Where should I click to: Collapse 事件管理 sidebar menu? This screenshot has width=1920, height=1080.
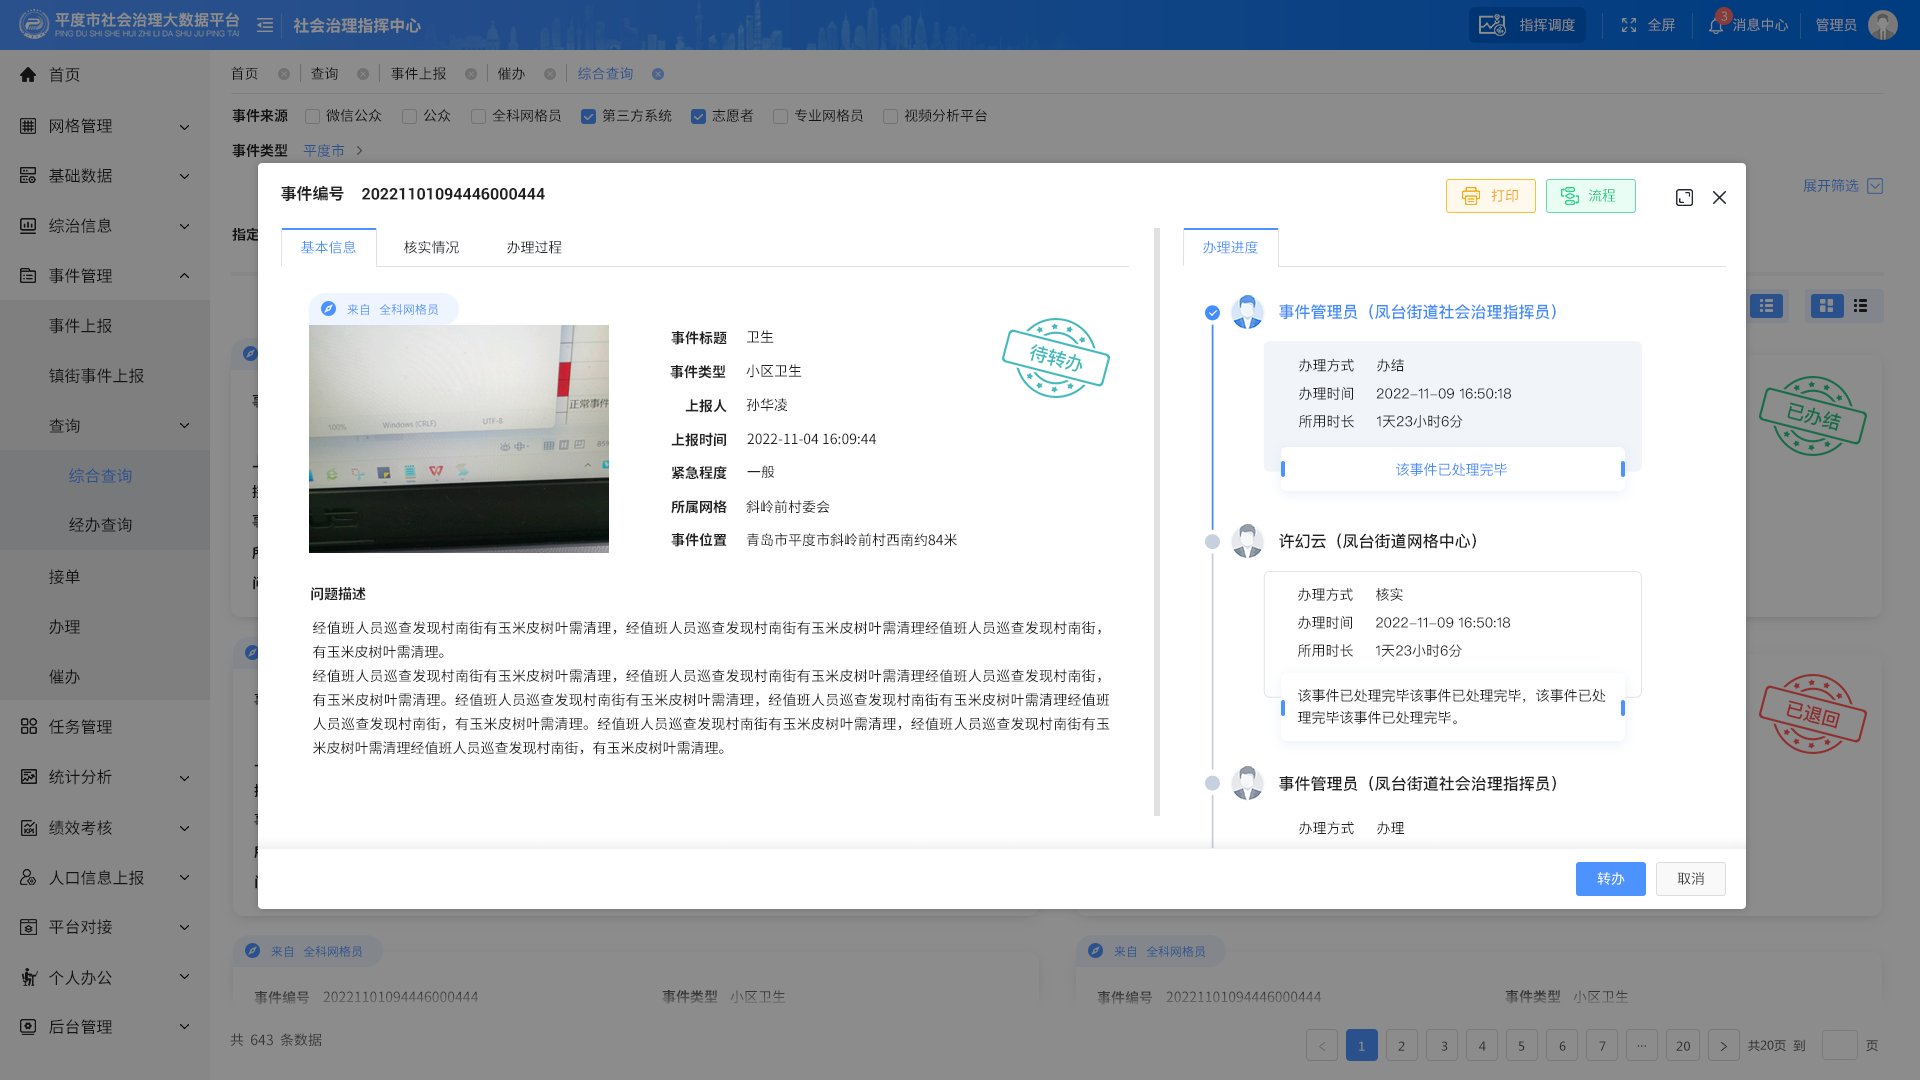coord(184,276)
